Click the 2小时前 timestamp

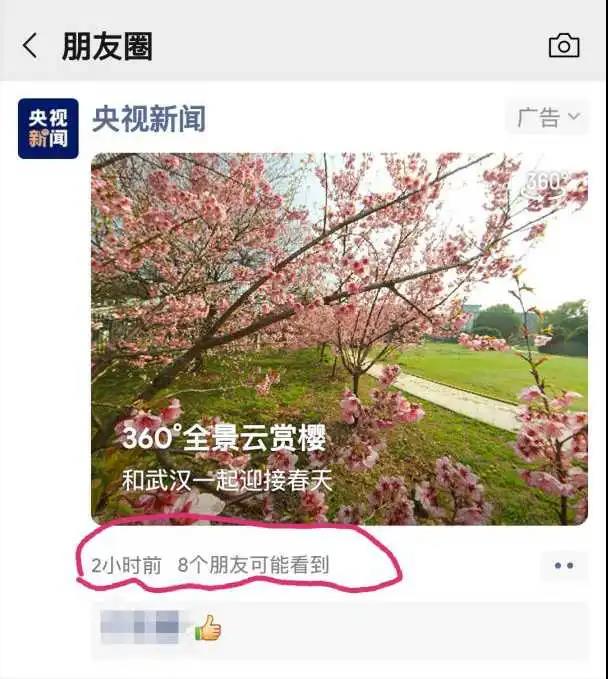pos(126,566)
